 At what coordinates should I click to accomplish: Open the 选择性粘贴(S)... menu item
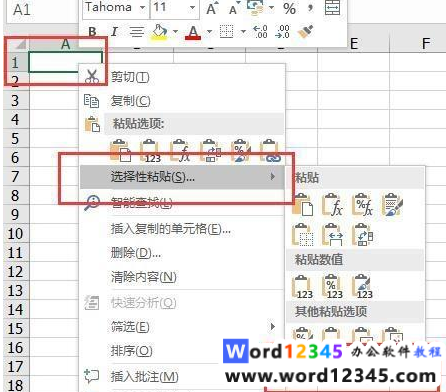coord(182,177)
